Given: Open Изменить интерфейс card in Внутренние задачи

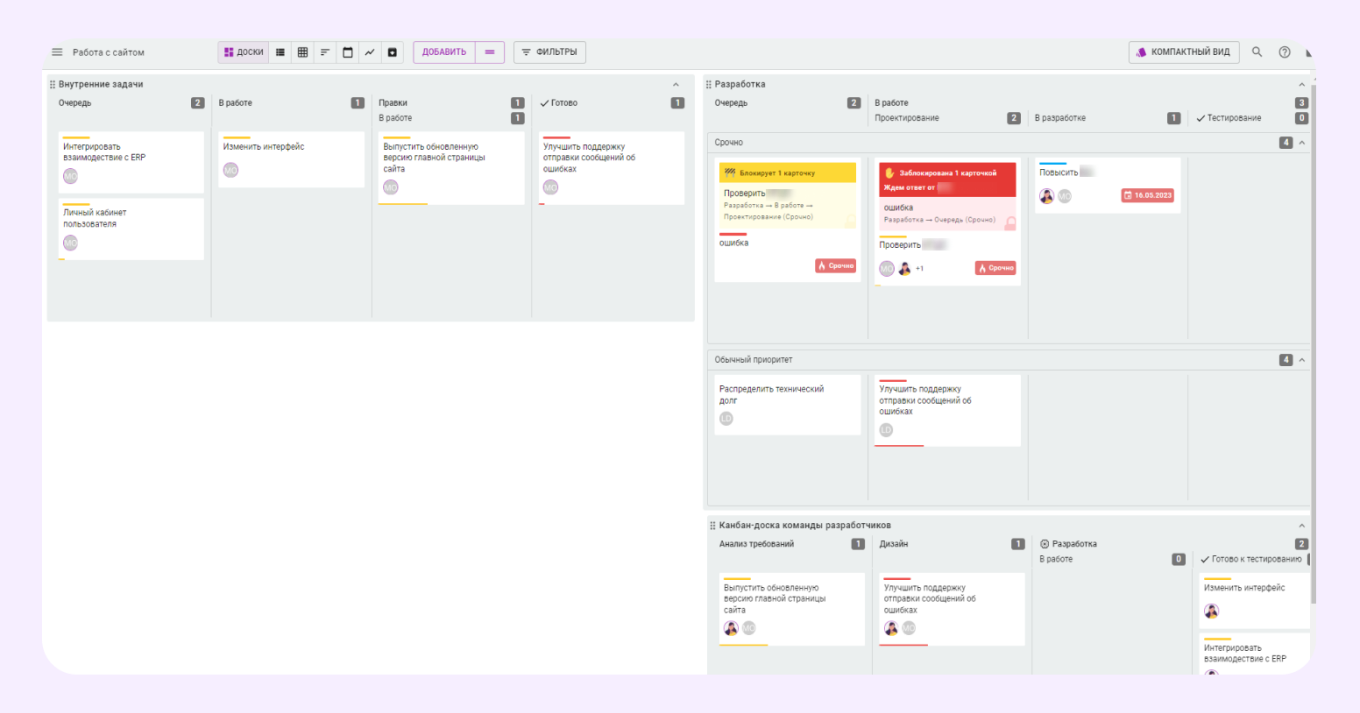Looking at the screenshot, I should tap(291, 159).
